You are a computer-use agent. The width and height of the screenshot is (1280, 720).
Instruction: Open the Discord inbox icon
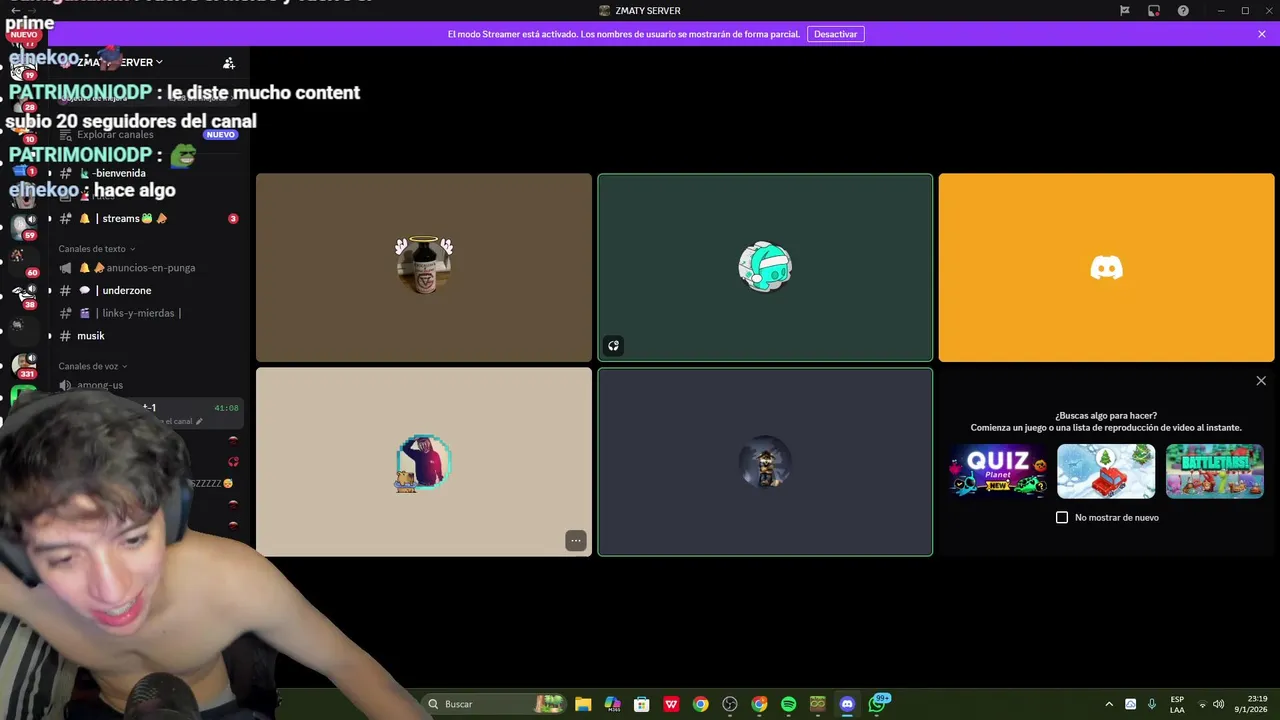click(1153, 10)
